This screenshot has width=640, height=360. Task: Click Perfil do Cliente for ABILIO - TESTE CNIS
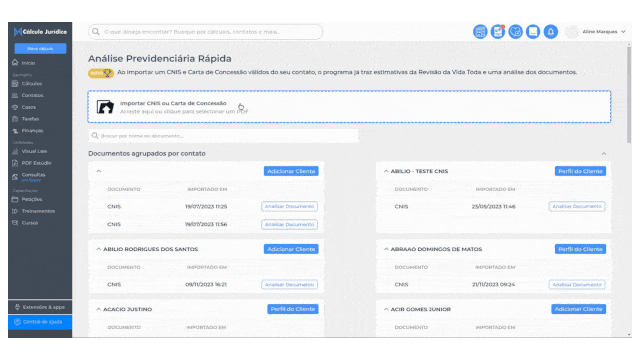click(580, 171)
